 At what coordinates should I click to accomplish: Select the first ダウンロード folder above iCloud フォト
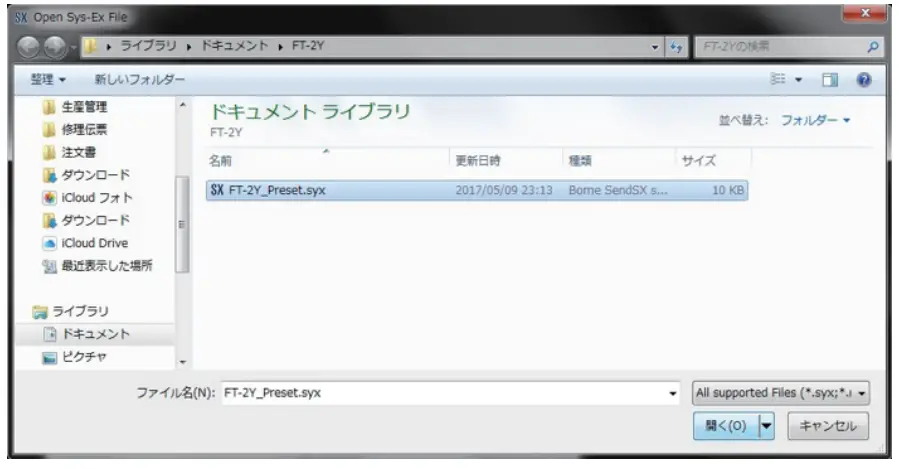click(96, 175)
